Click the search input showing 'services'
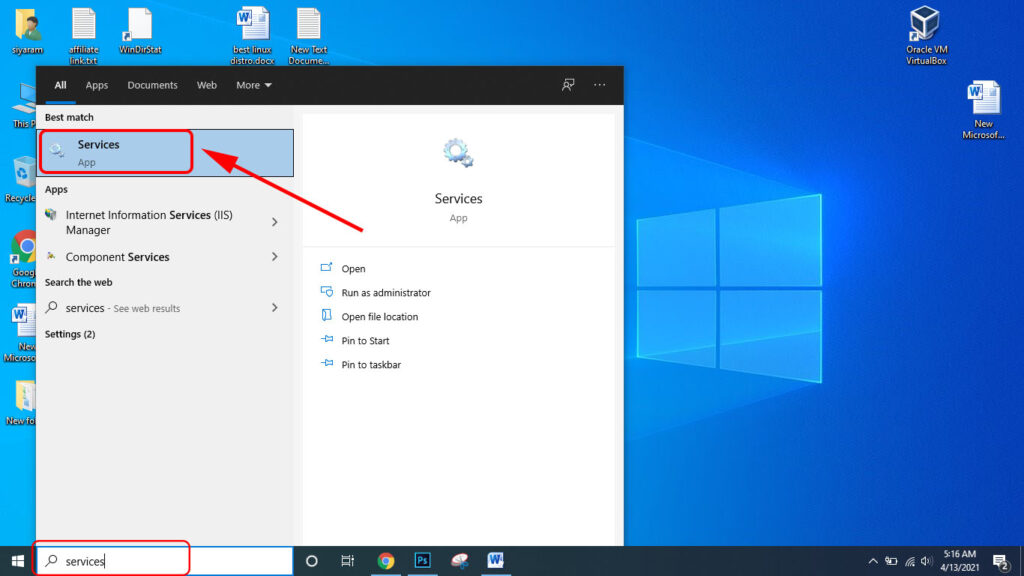1024x576 pixels. 110,561
